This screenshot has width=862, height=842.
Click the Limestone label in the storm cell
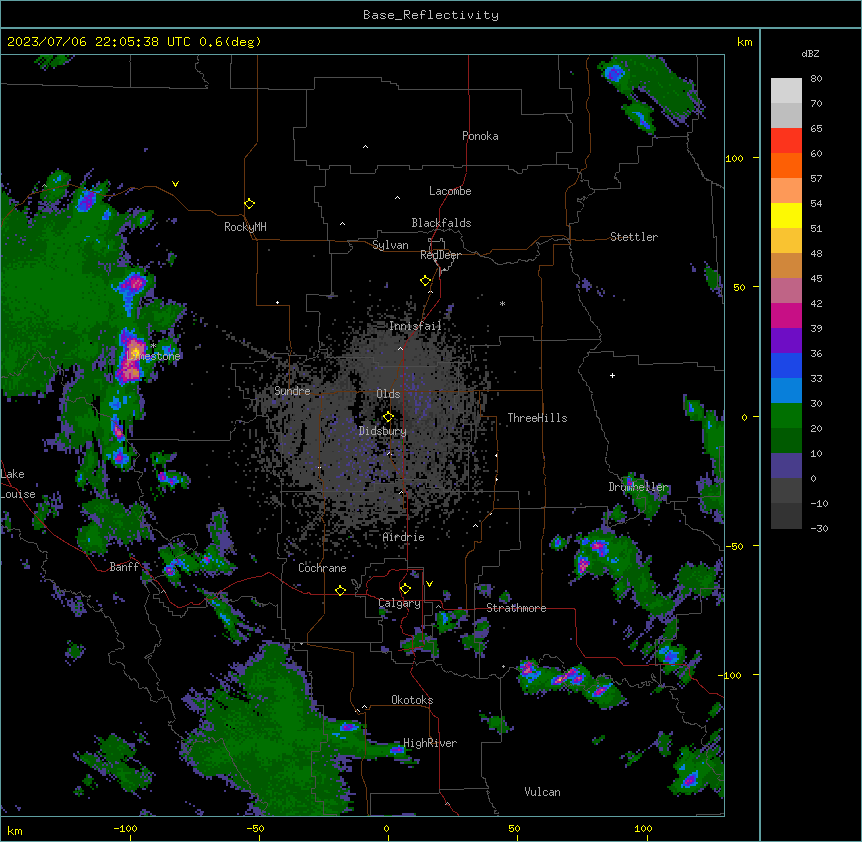tap(153, 356)
